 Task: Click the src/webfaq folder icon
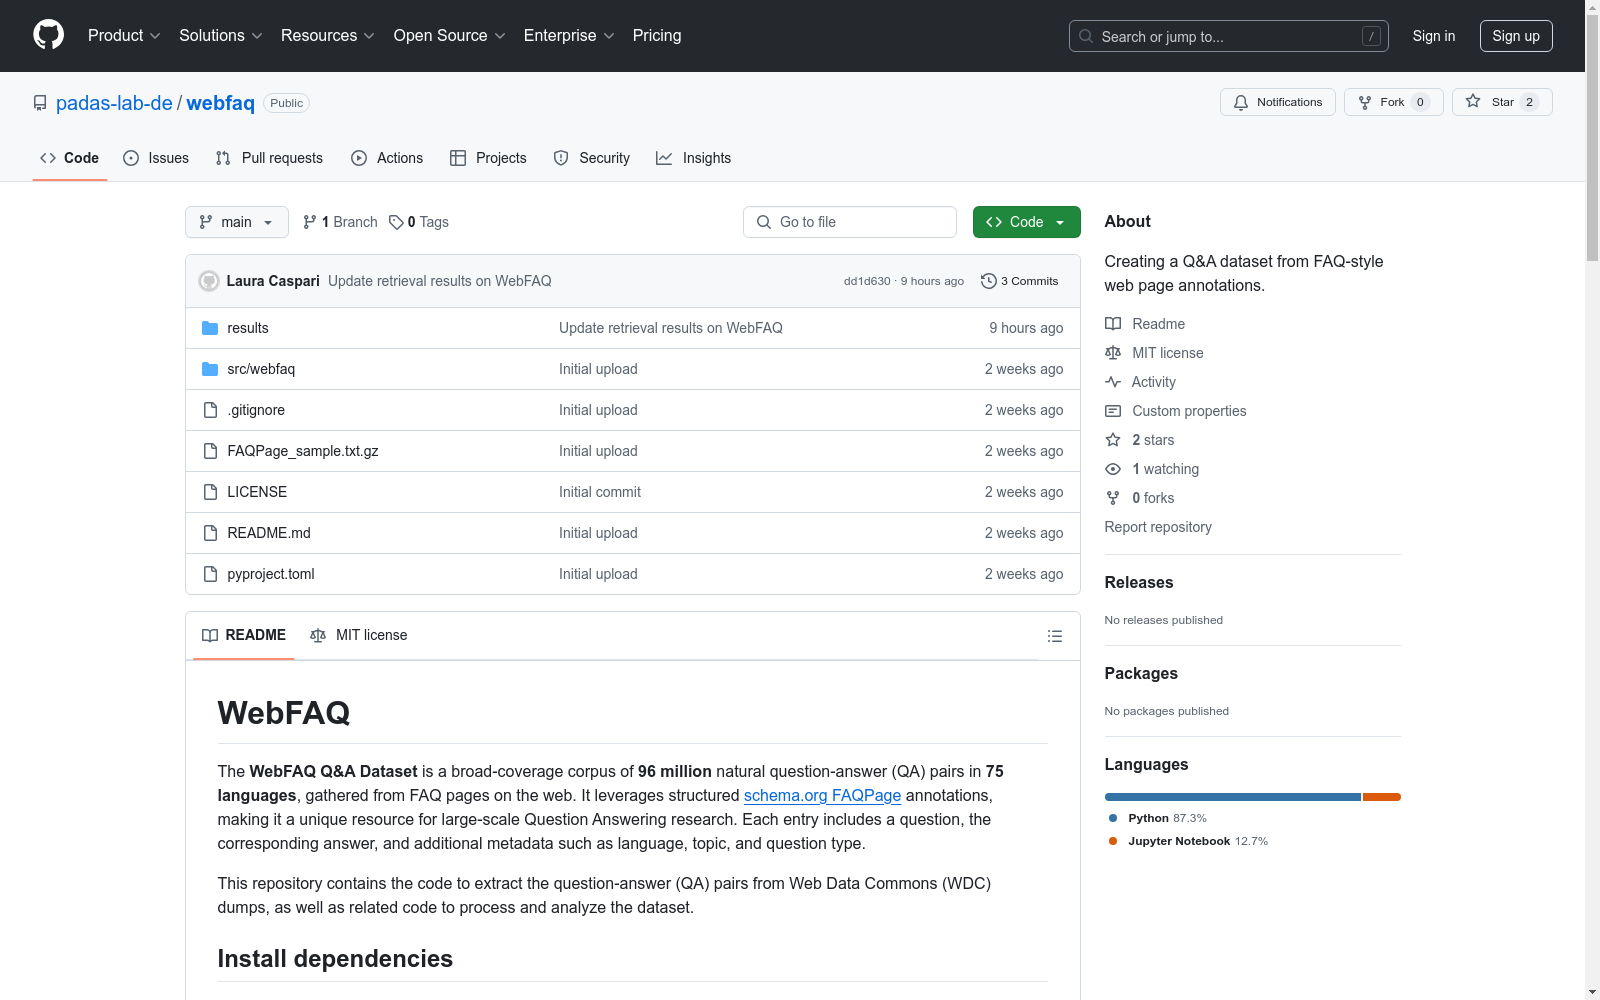click(210, 369)
